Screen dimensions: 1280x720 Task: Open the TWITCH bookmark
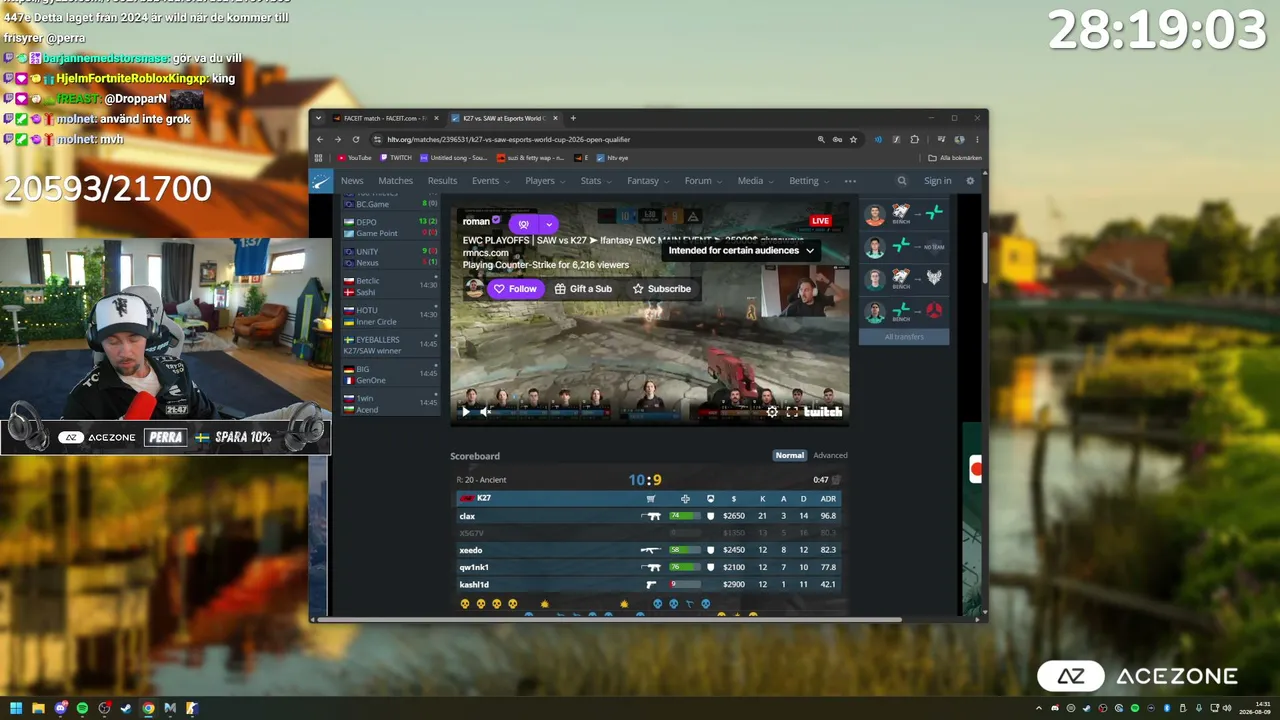[396, 158]
